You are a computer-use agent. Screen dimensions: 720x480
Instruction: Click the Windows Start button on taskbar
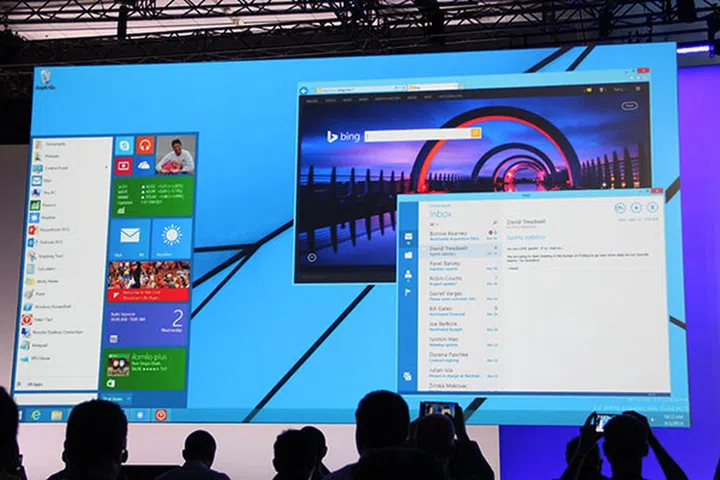pyautogui.click(x=14, y=413)
